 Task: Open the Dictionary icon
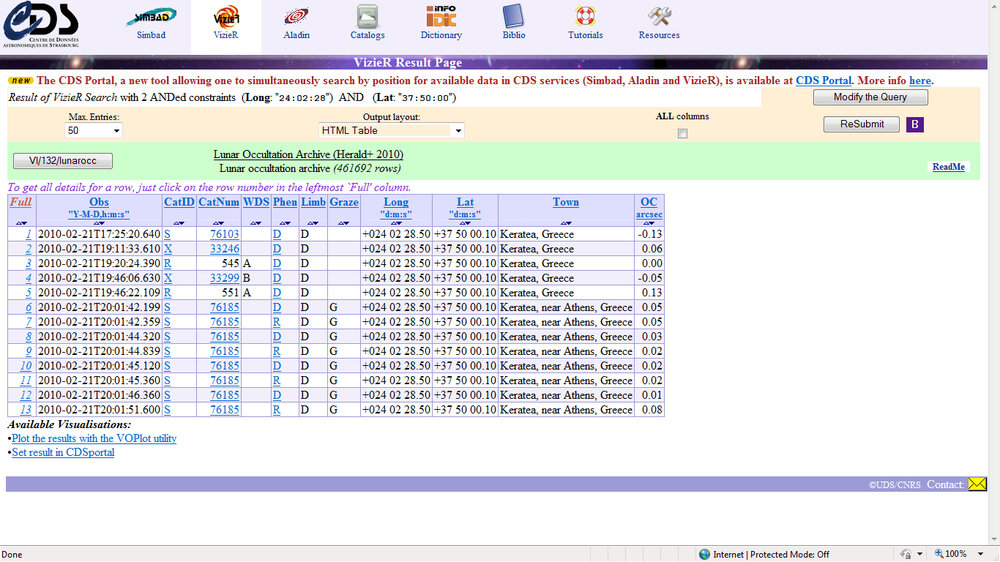tap(441, 17)
